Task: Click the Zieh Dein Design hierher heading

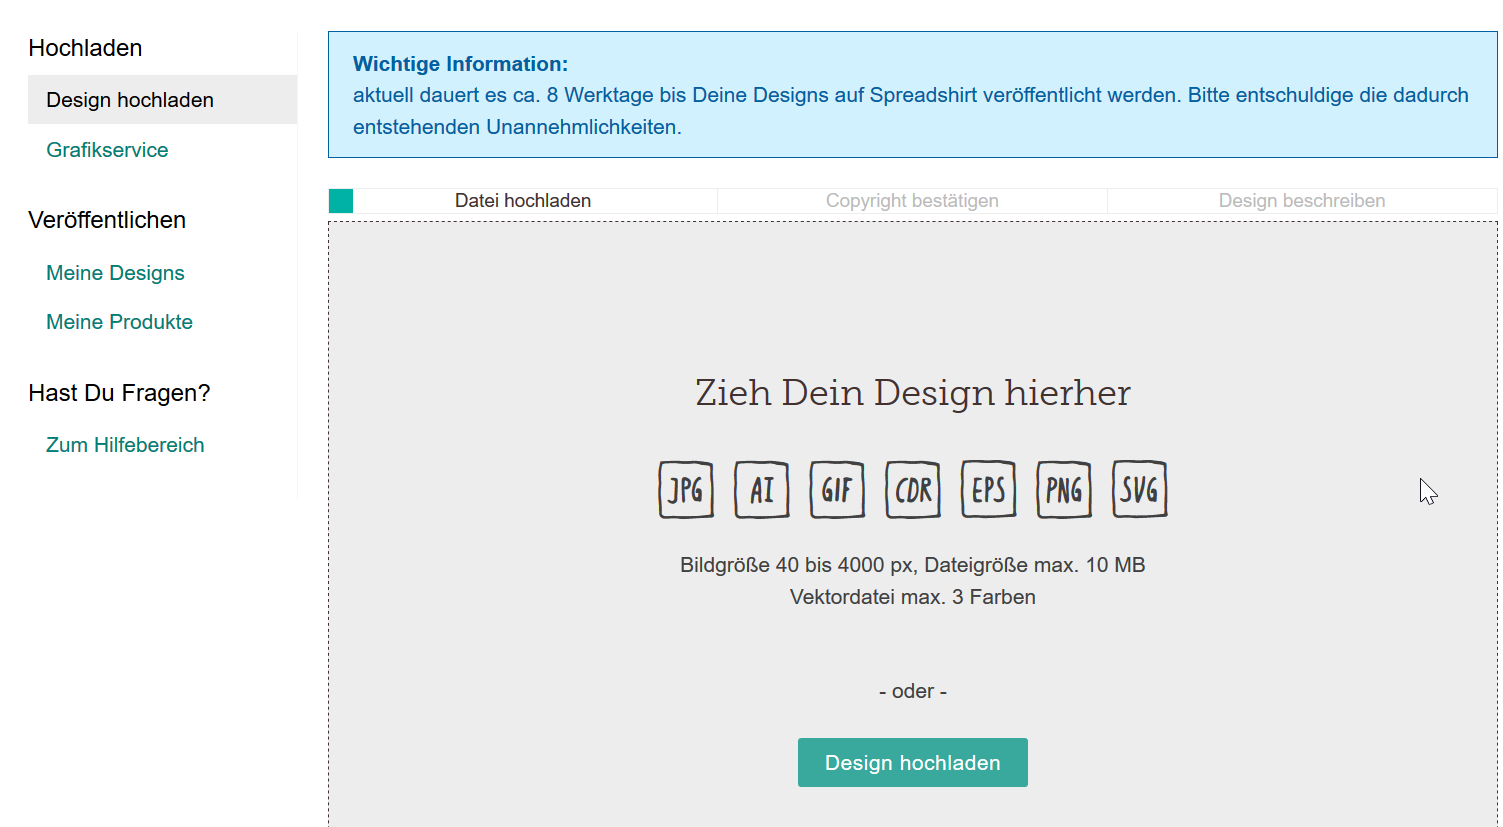Action: click(912, 393)
